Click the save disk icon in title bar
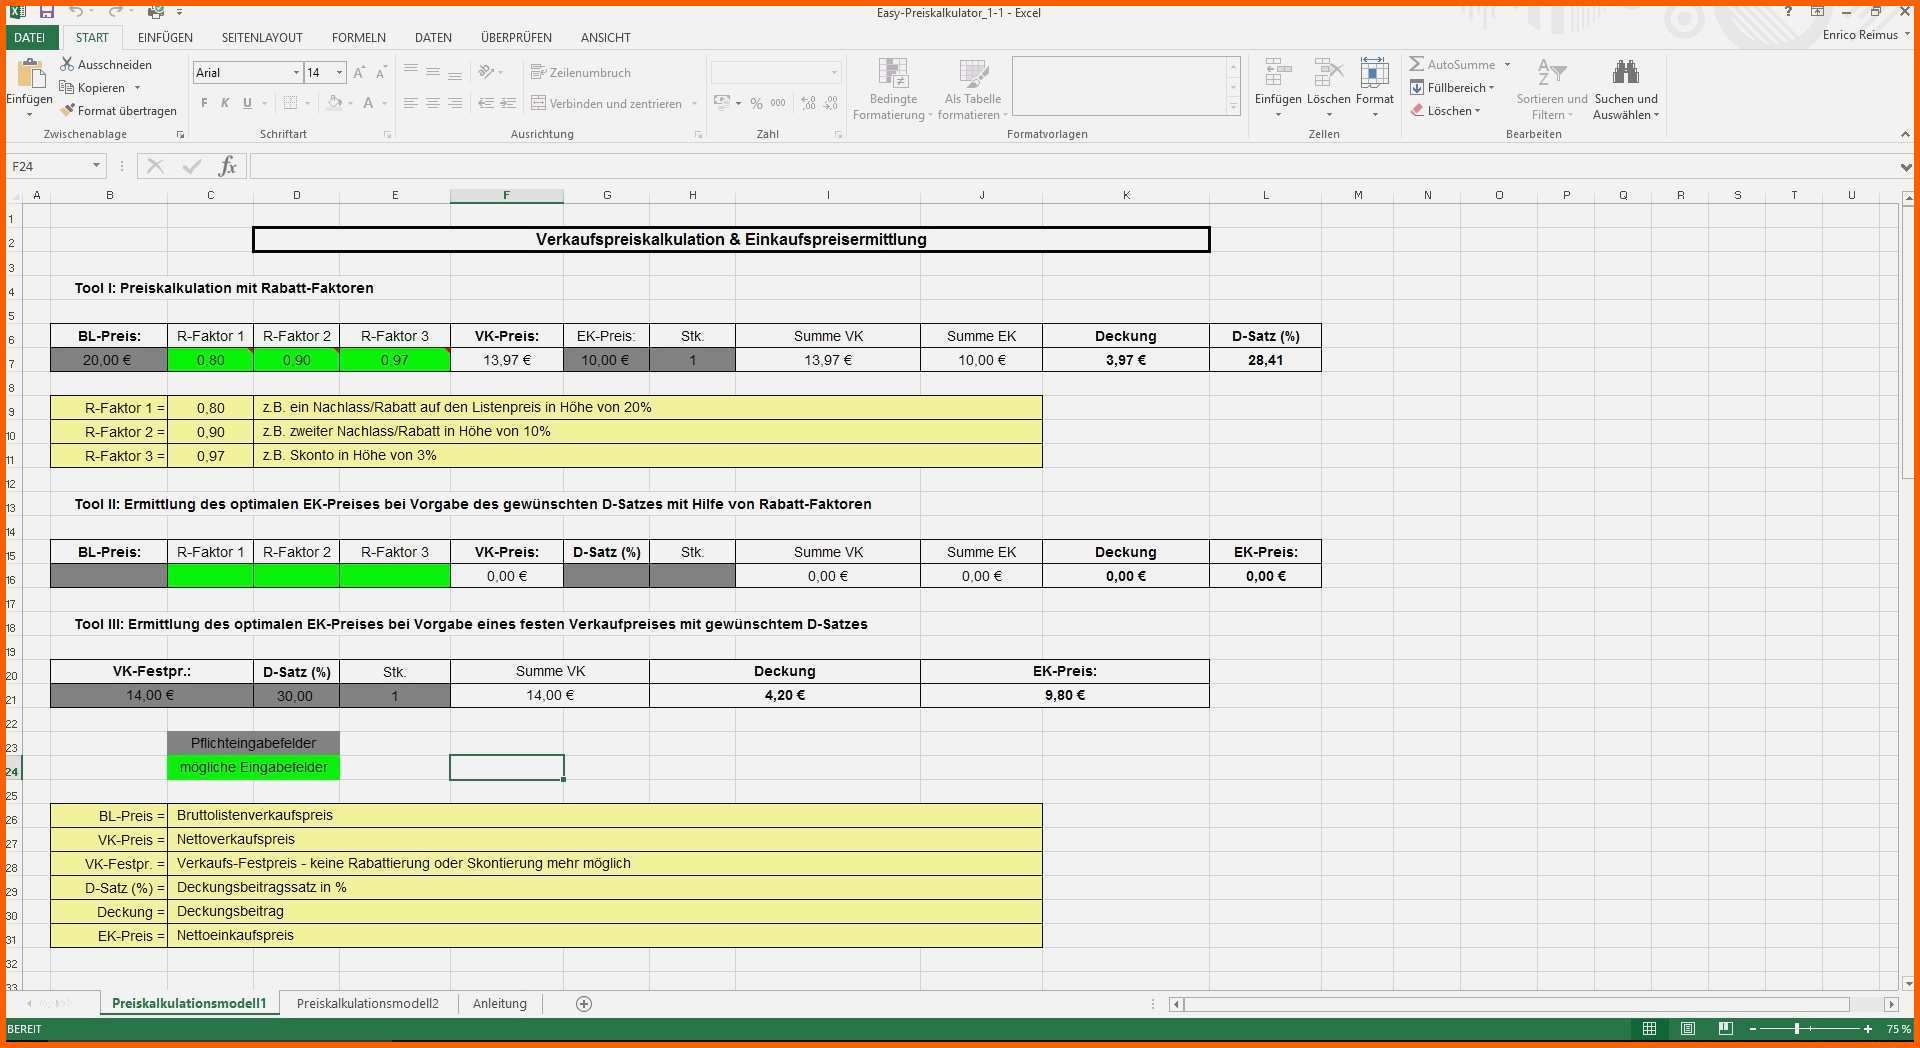 coord(47,12)
